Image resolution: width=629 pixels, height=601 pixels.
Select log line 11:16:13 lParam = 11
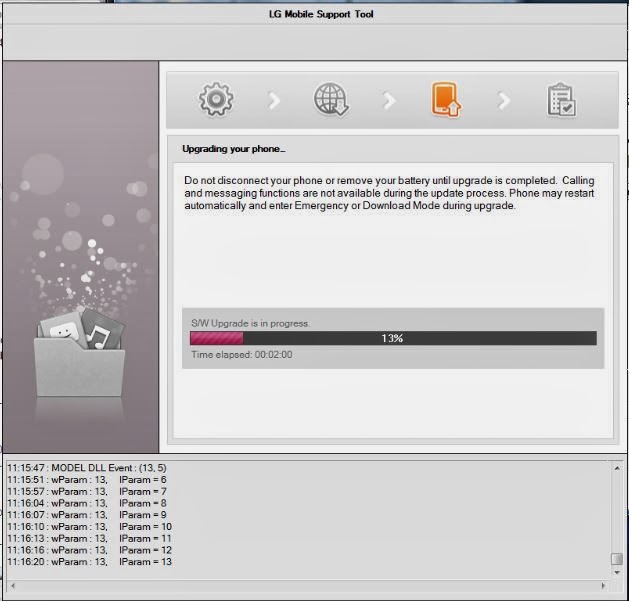pyautogui.click(x=89, y=538)
